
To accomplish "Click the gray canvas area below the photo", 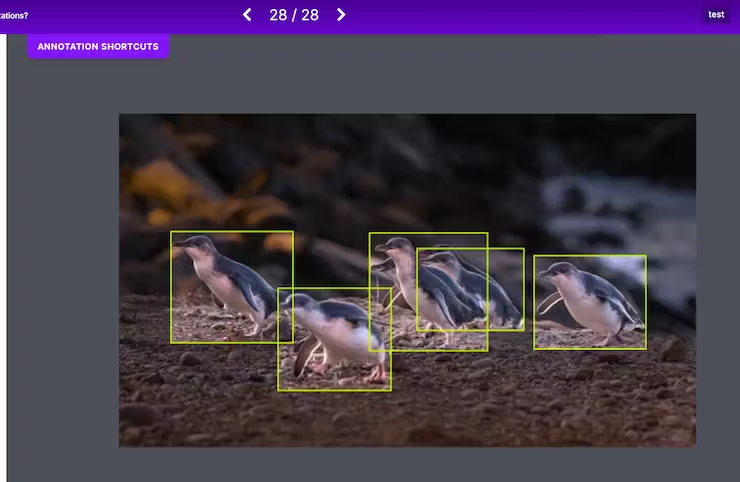I will tap(400, 463).
